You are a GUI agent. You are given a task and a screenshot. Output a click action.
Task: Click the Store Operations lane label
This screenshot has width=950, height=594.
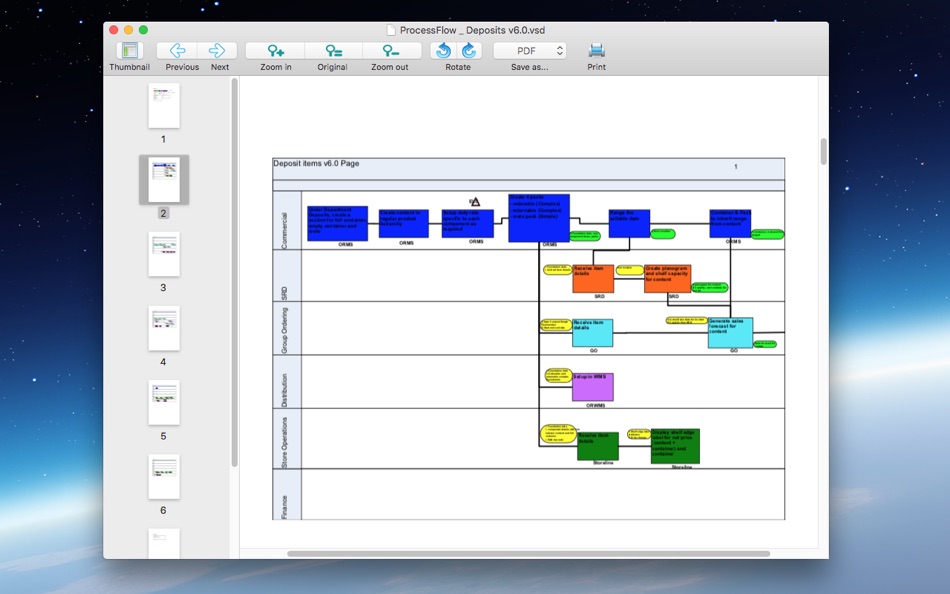284,442
